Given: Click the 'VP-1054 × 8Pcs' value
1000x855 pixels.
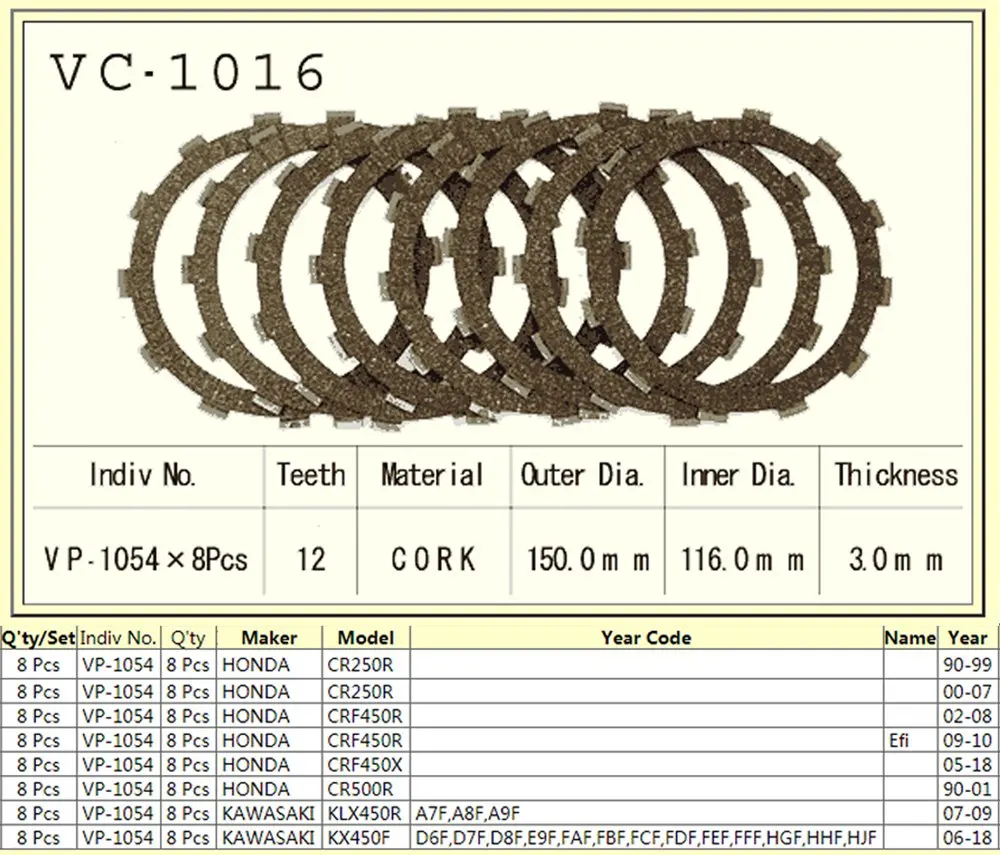Looking at the screenshot, I should tap(145, 560).
